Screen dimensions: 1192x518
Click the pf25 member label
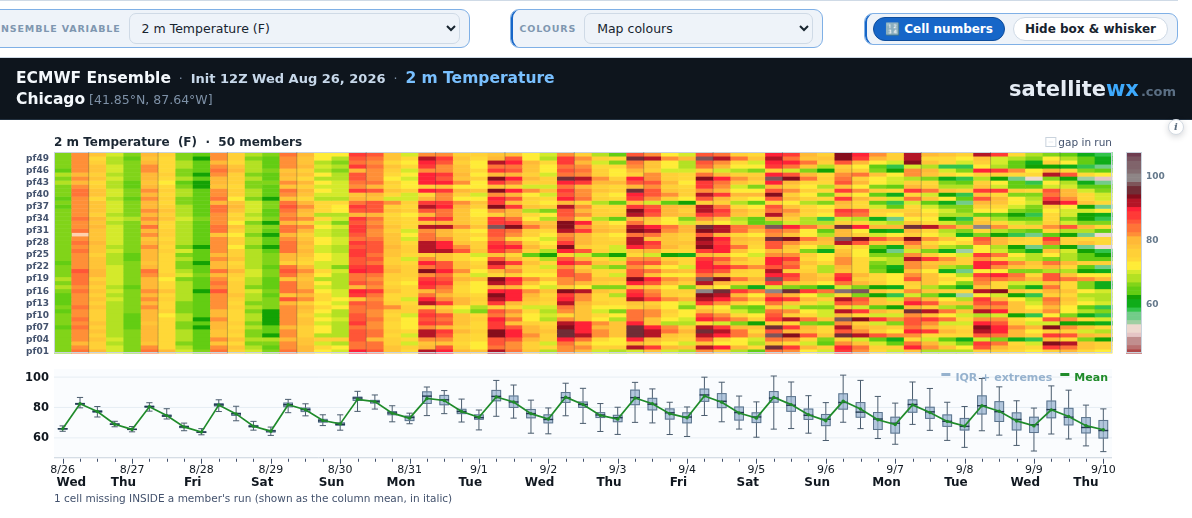click(39, 254)
